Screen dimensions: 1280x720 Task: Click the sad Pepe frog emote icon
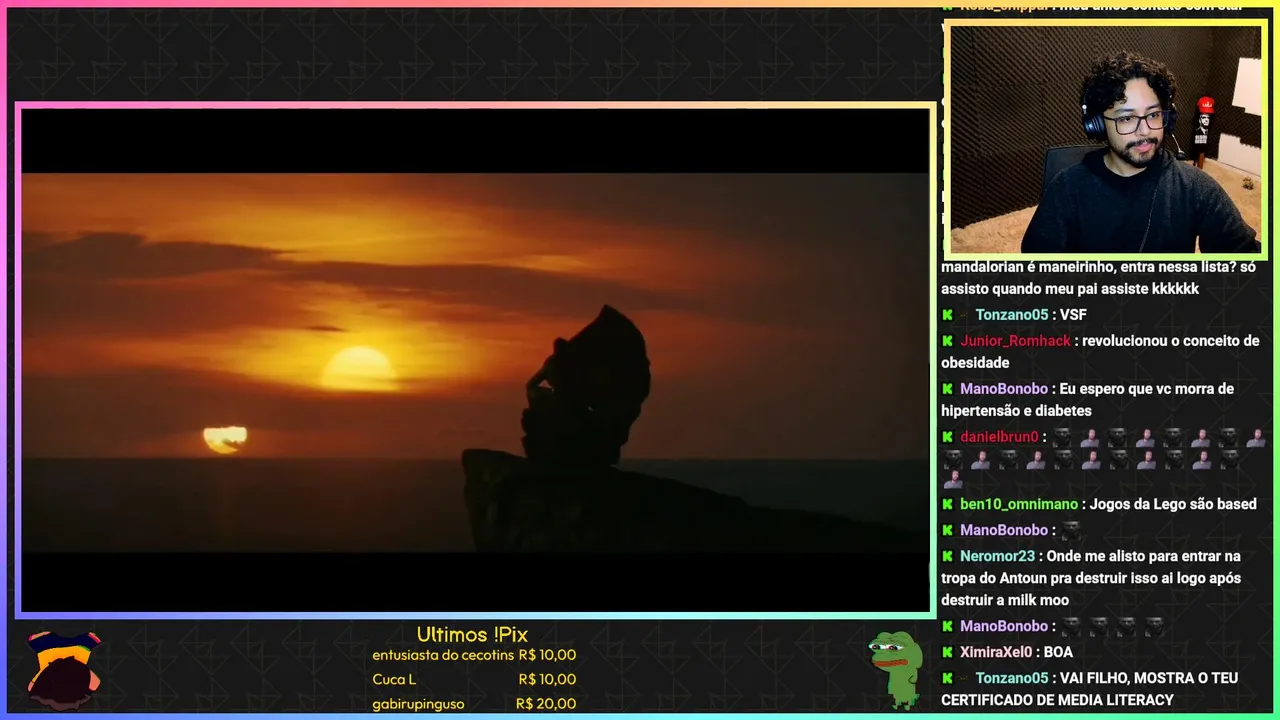coord(894,669)
